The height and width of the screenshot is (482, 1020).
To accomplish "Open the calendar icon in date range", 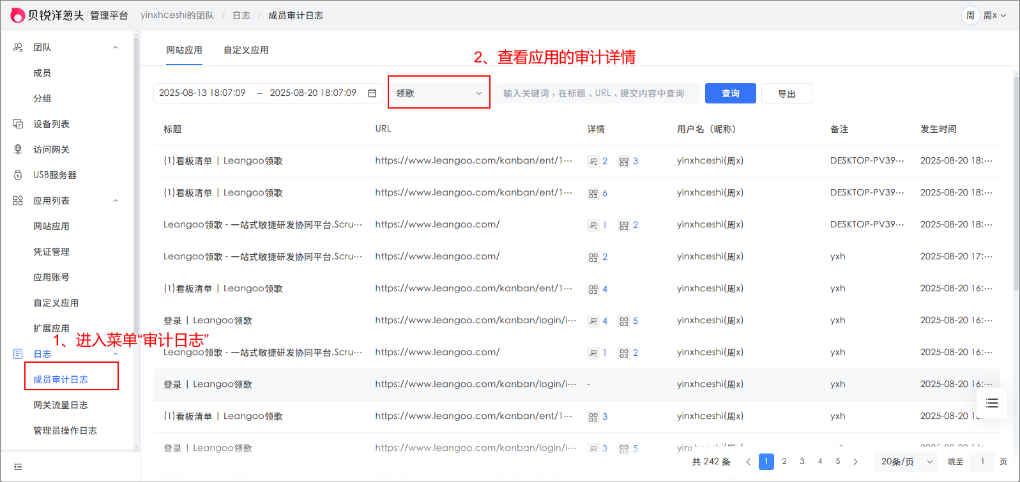I will (x=372, y=93).
